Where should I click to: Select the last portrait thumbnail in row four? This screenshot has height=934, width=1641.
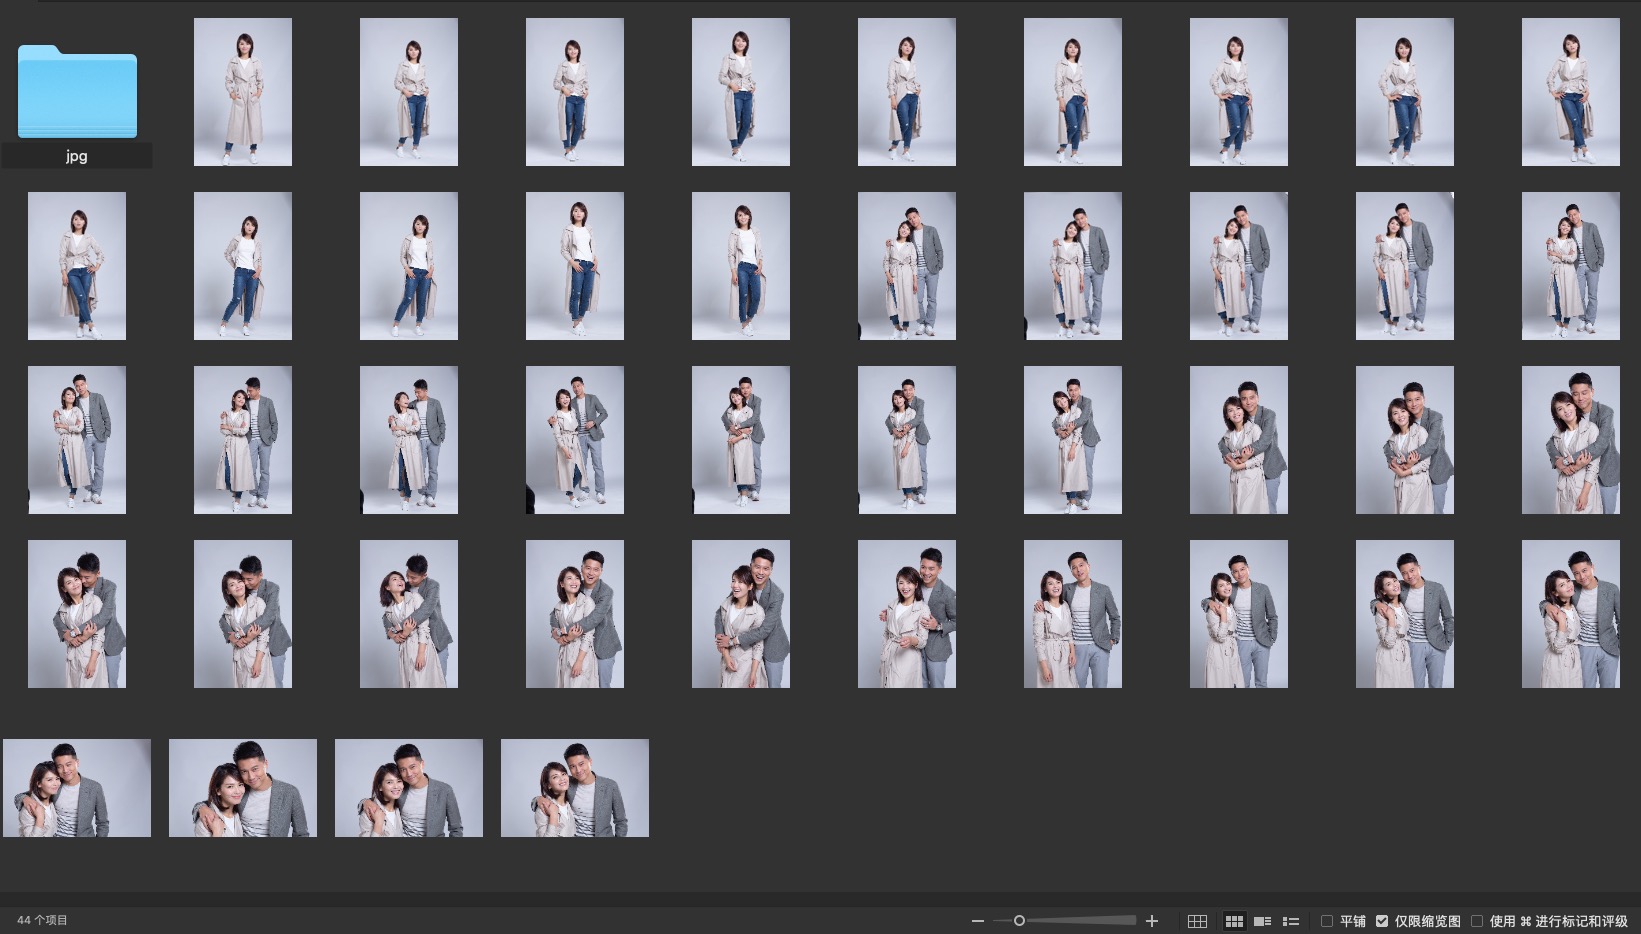1570,614
